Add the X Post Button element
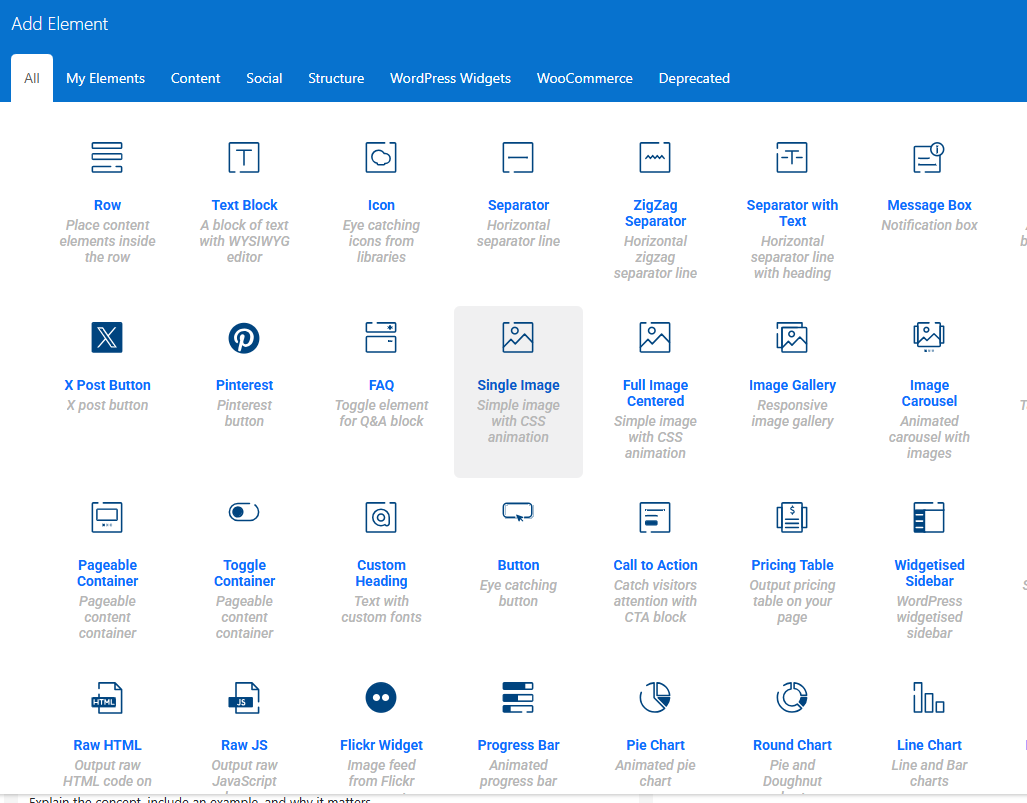Viewport: 1027px width, 803px height. (107, 385)
